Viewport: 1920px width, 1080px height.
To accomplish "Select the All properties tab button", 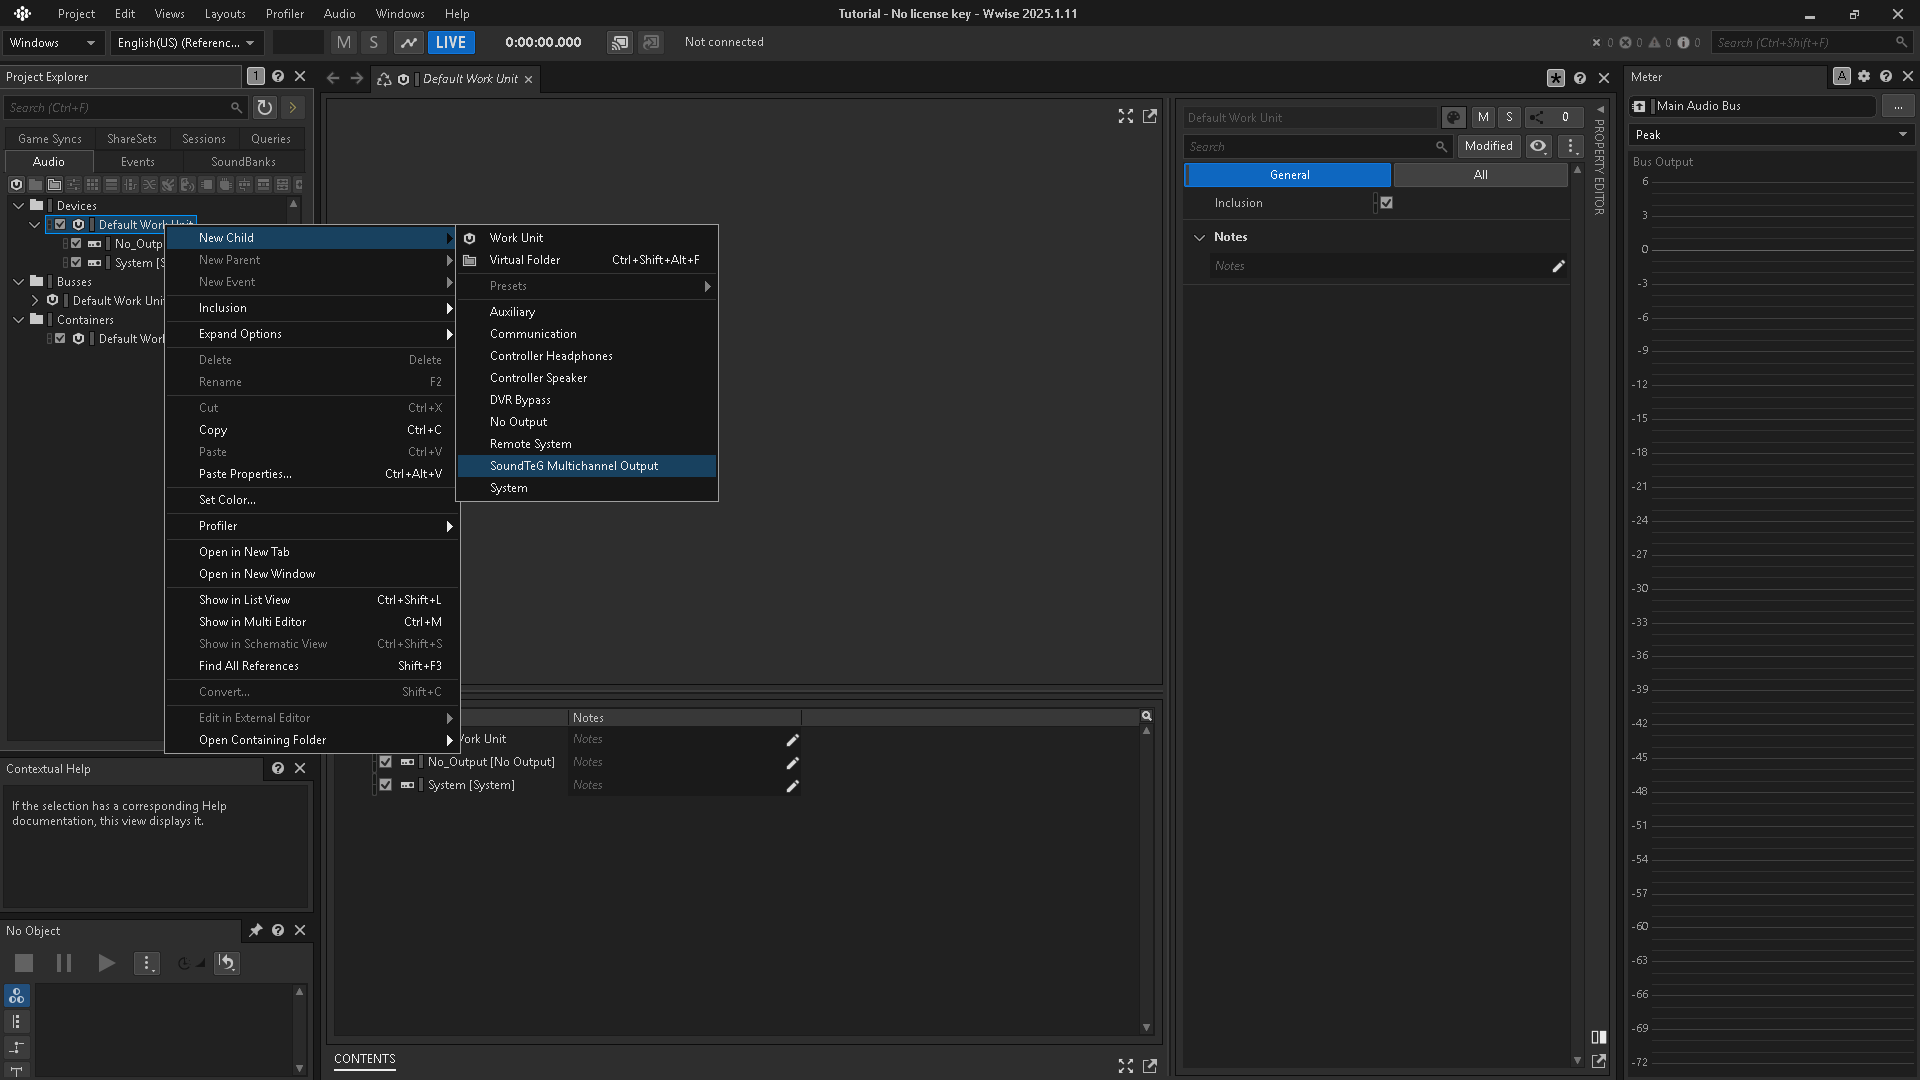I will [1480, 174].
